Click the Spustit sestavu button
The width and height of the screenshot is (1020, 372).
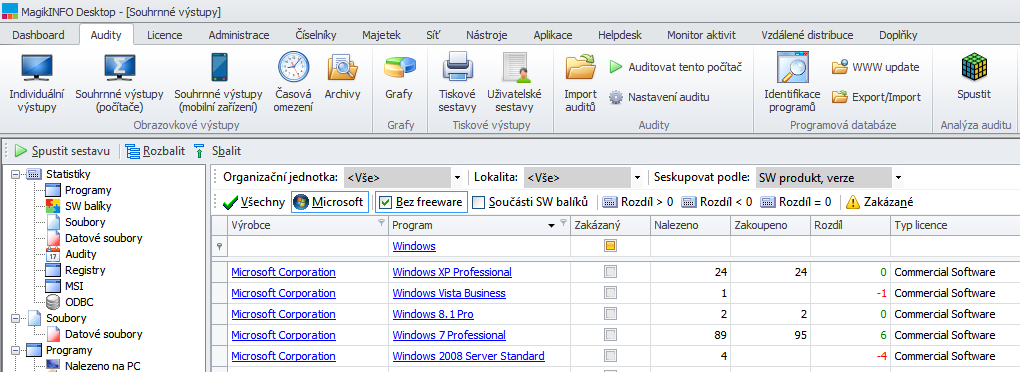(62, 151)
